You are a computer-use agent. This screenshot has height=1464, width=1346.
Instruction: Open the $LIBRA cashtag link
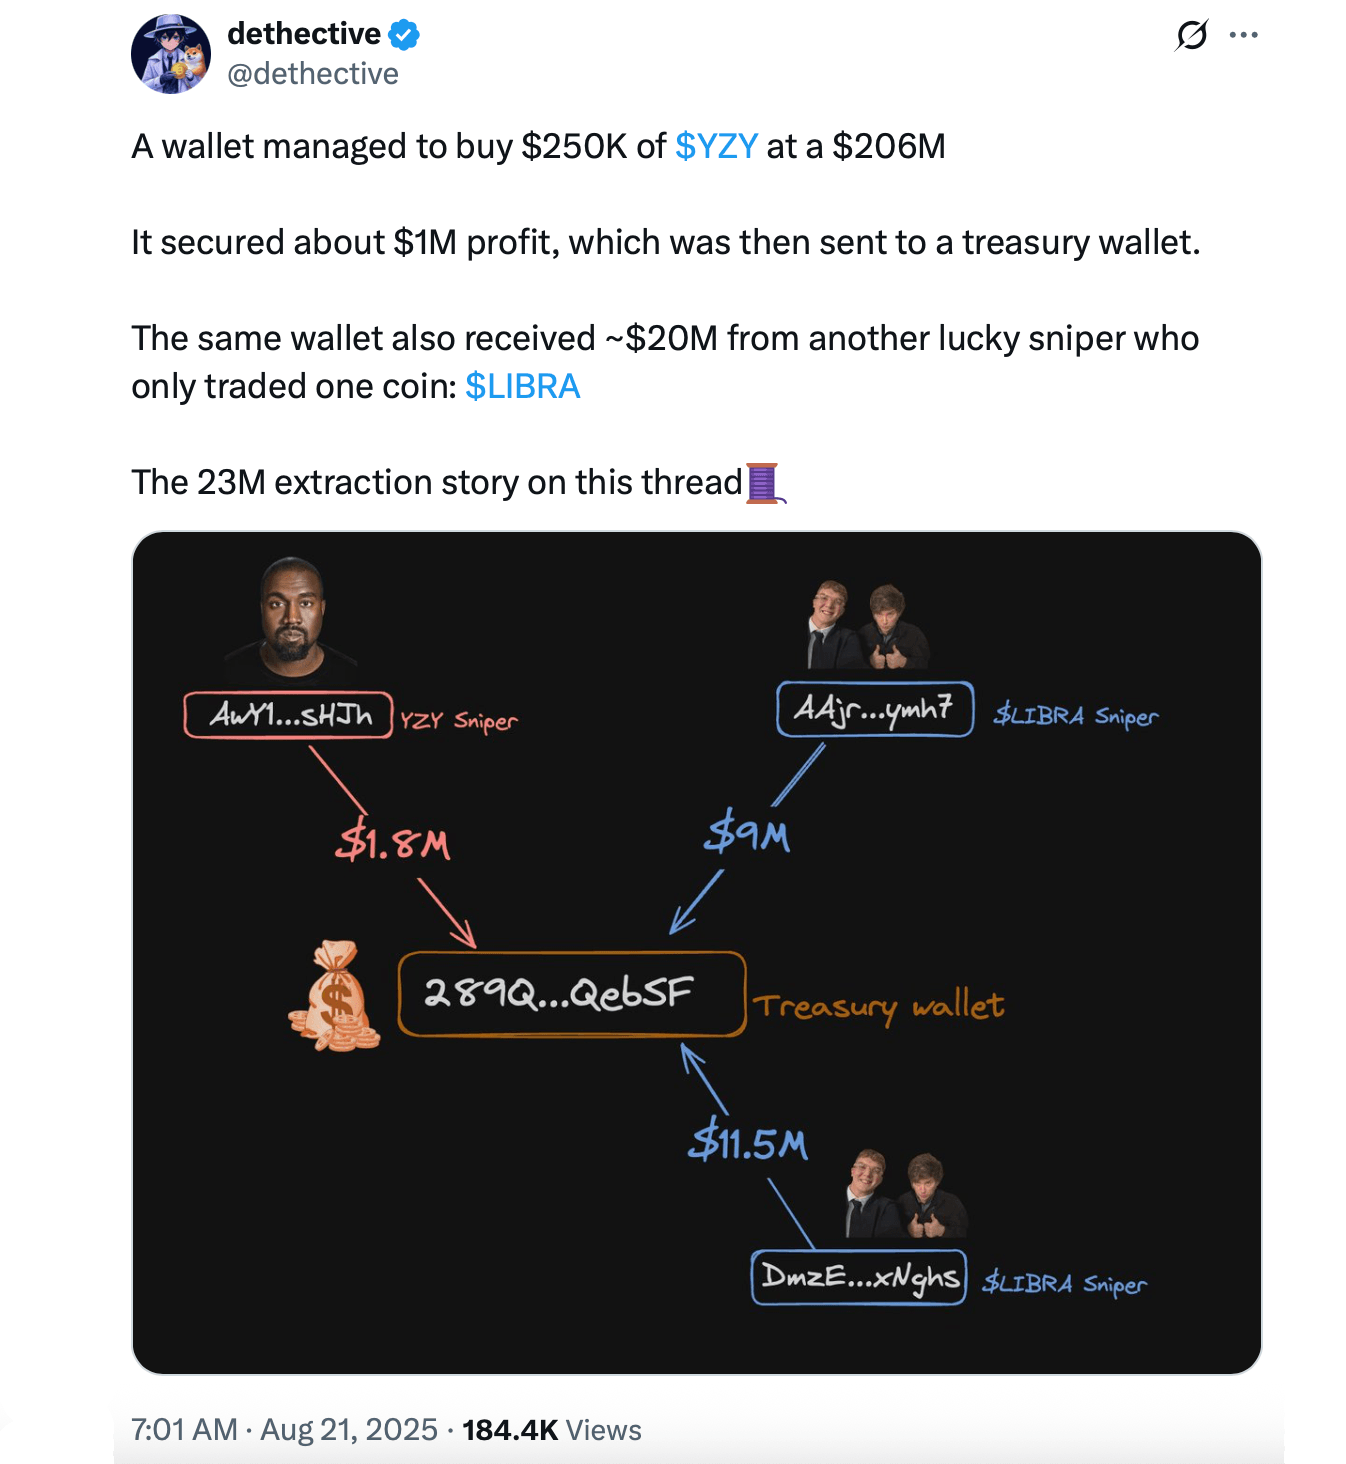pyautogui.click(x=522, y=385)
